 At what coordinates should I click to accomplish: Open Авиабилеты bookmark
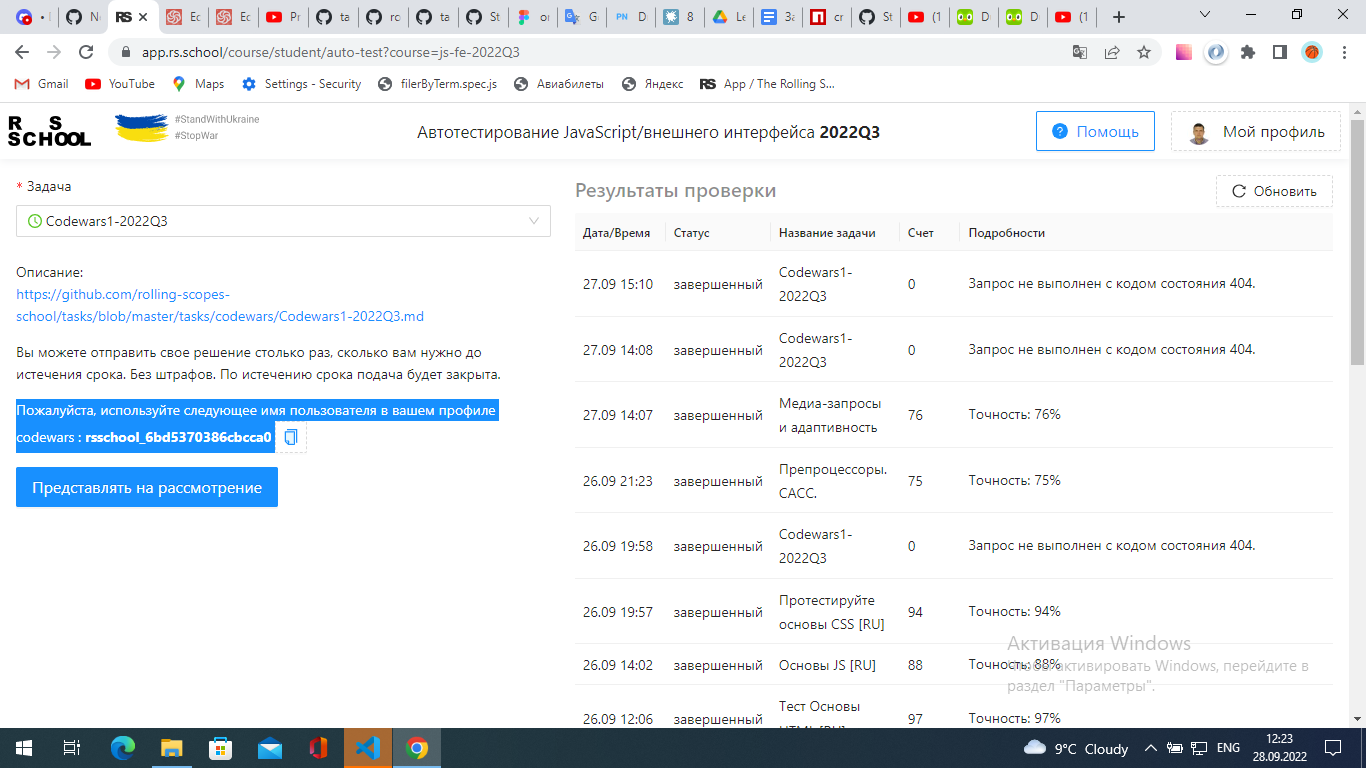pos(559,84)
